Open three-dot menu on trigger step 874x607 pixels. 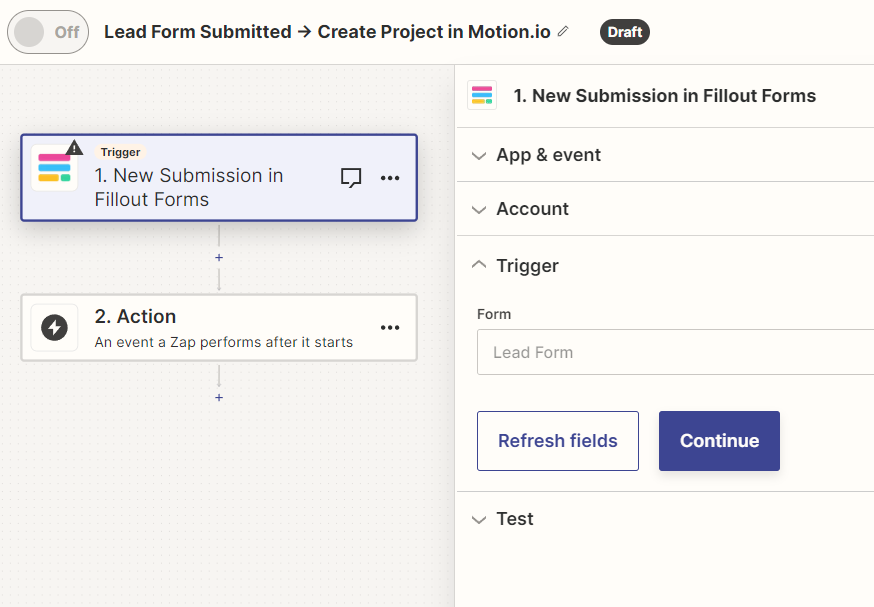pos(390,178)
